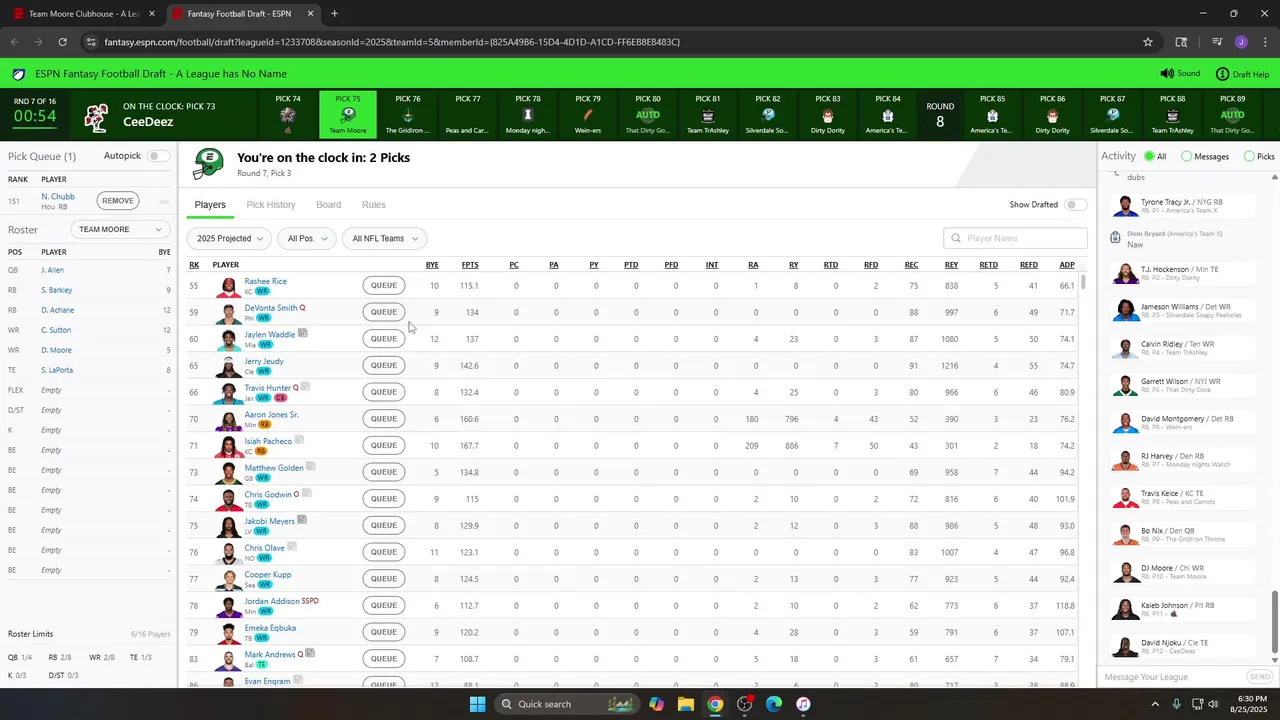Click Rashee Rice's player headshot

click(x=229, y=286)
